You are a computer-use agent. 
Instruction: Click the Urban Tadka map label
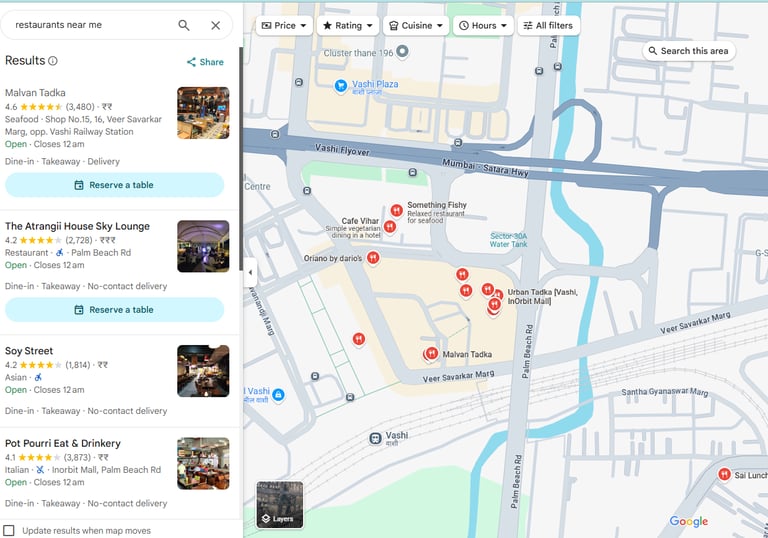542,296
